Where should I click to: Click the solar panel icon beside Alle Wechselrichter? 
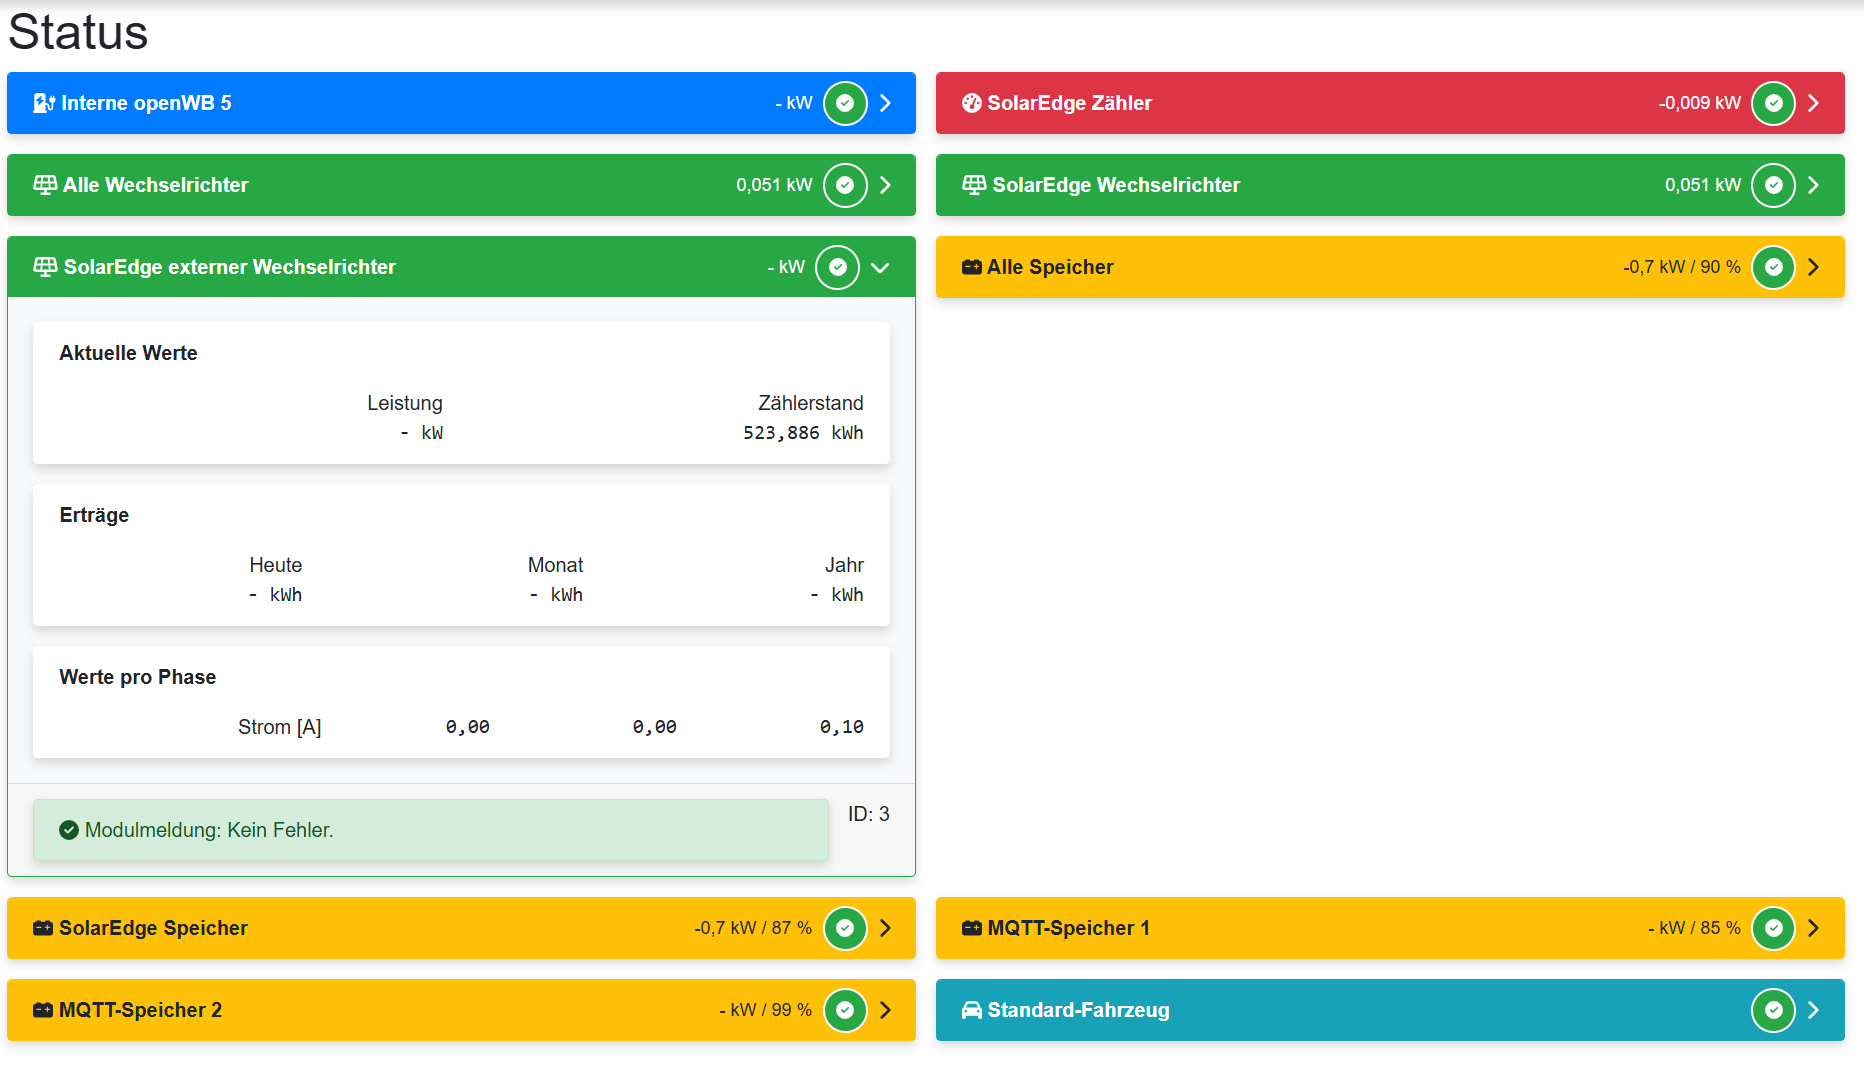[45, 185]
